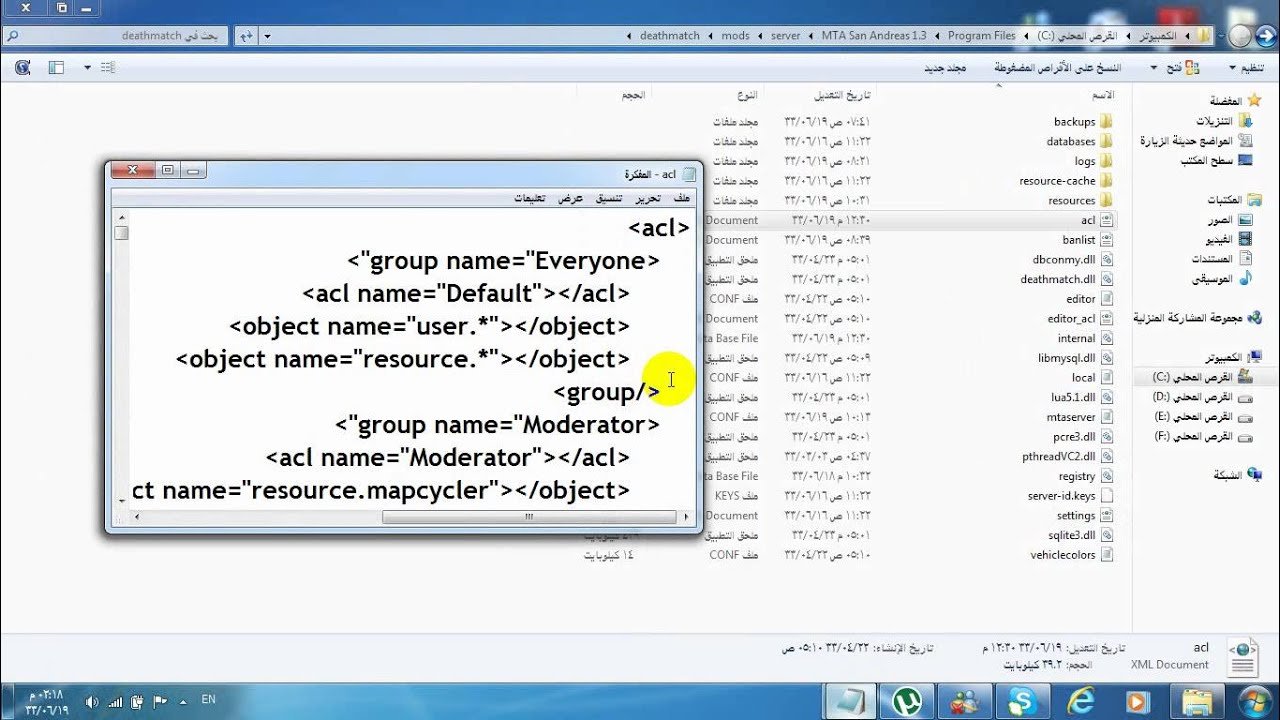This screenshot has width=1280, height=720.
Task: Sort by النوع (Type) column header
Action: click(x=747, y=95)
